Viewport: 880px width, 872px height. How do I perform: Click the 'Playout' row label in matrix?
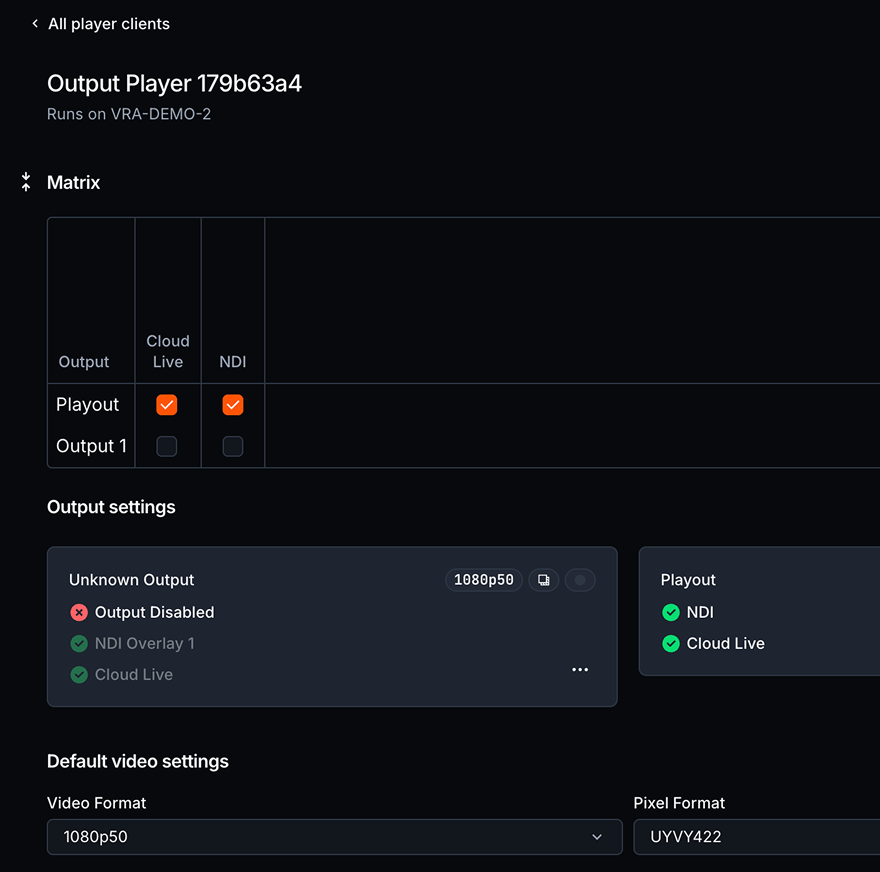[x=88, y=405]
